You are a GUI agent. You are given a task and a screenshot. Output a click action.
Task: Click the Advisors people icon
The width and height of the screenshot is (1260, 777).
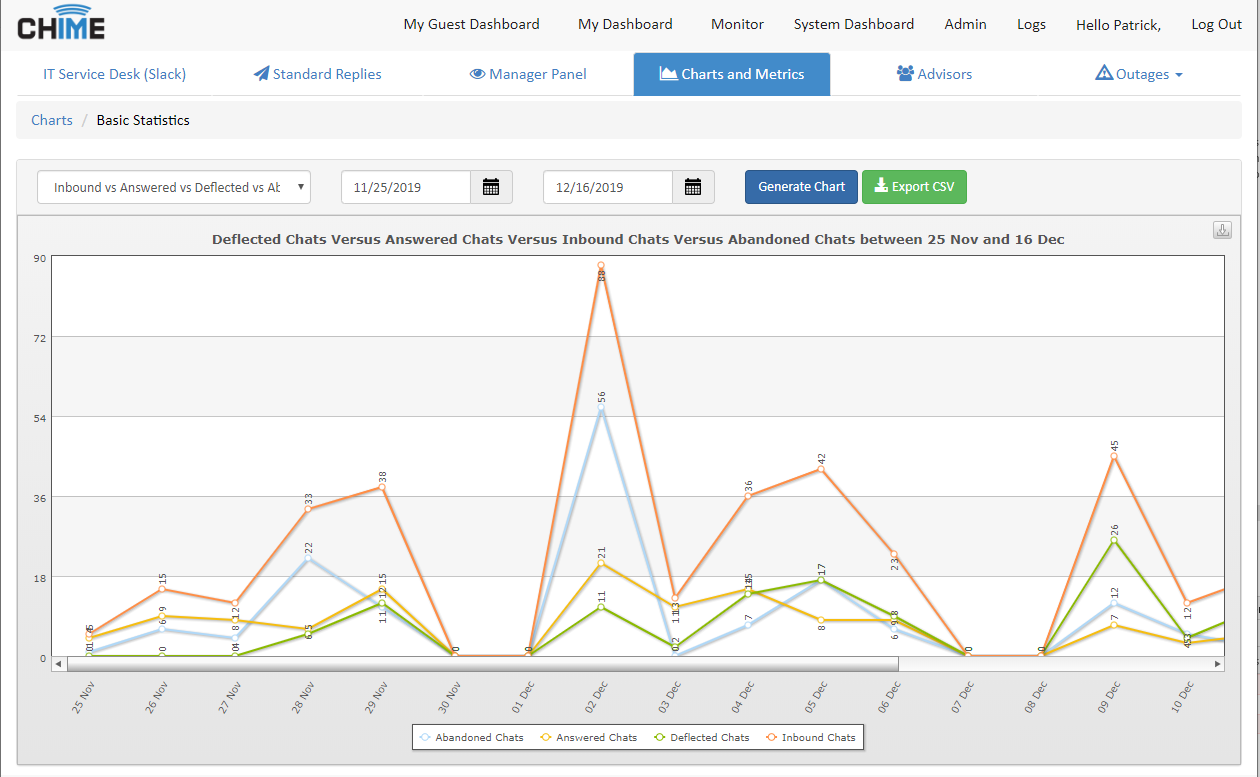(905, 74)
